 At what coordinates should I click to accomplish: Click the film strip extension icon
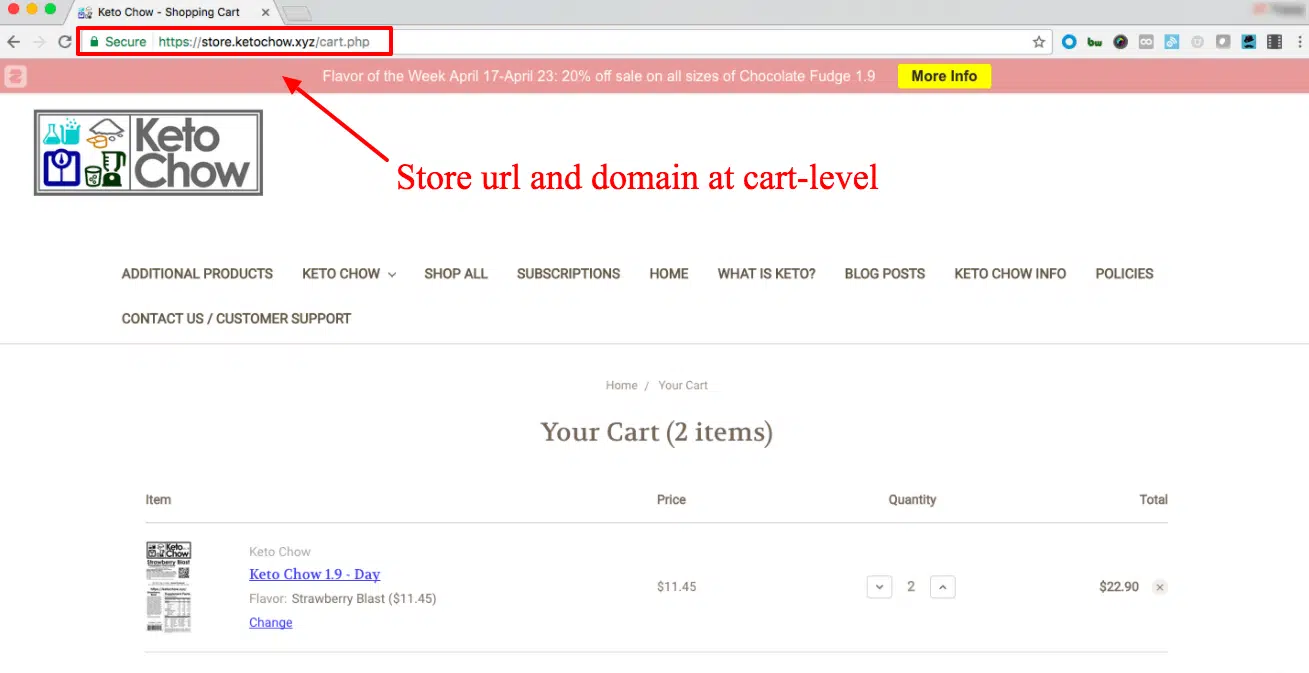(1274, 42)
